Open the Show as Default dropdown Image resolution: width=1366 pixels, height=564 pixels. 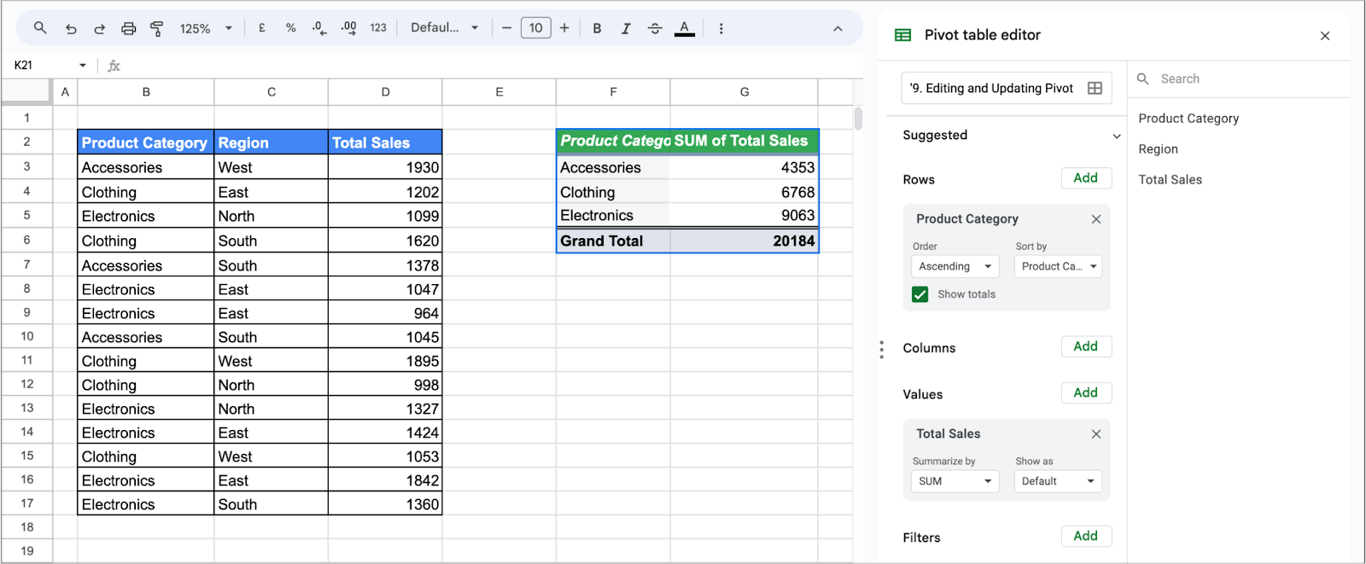(x=1058, y=481)
